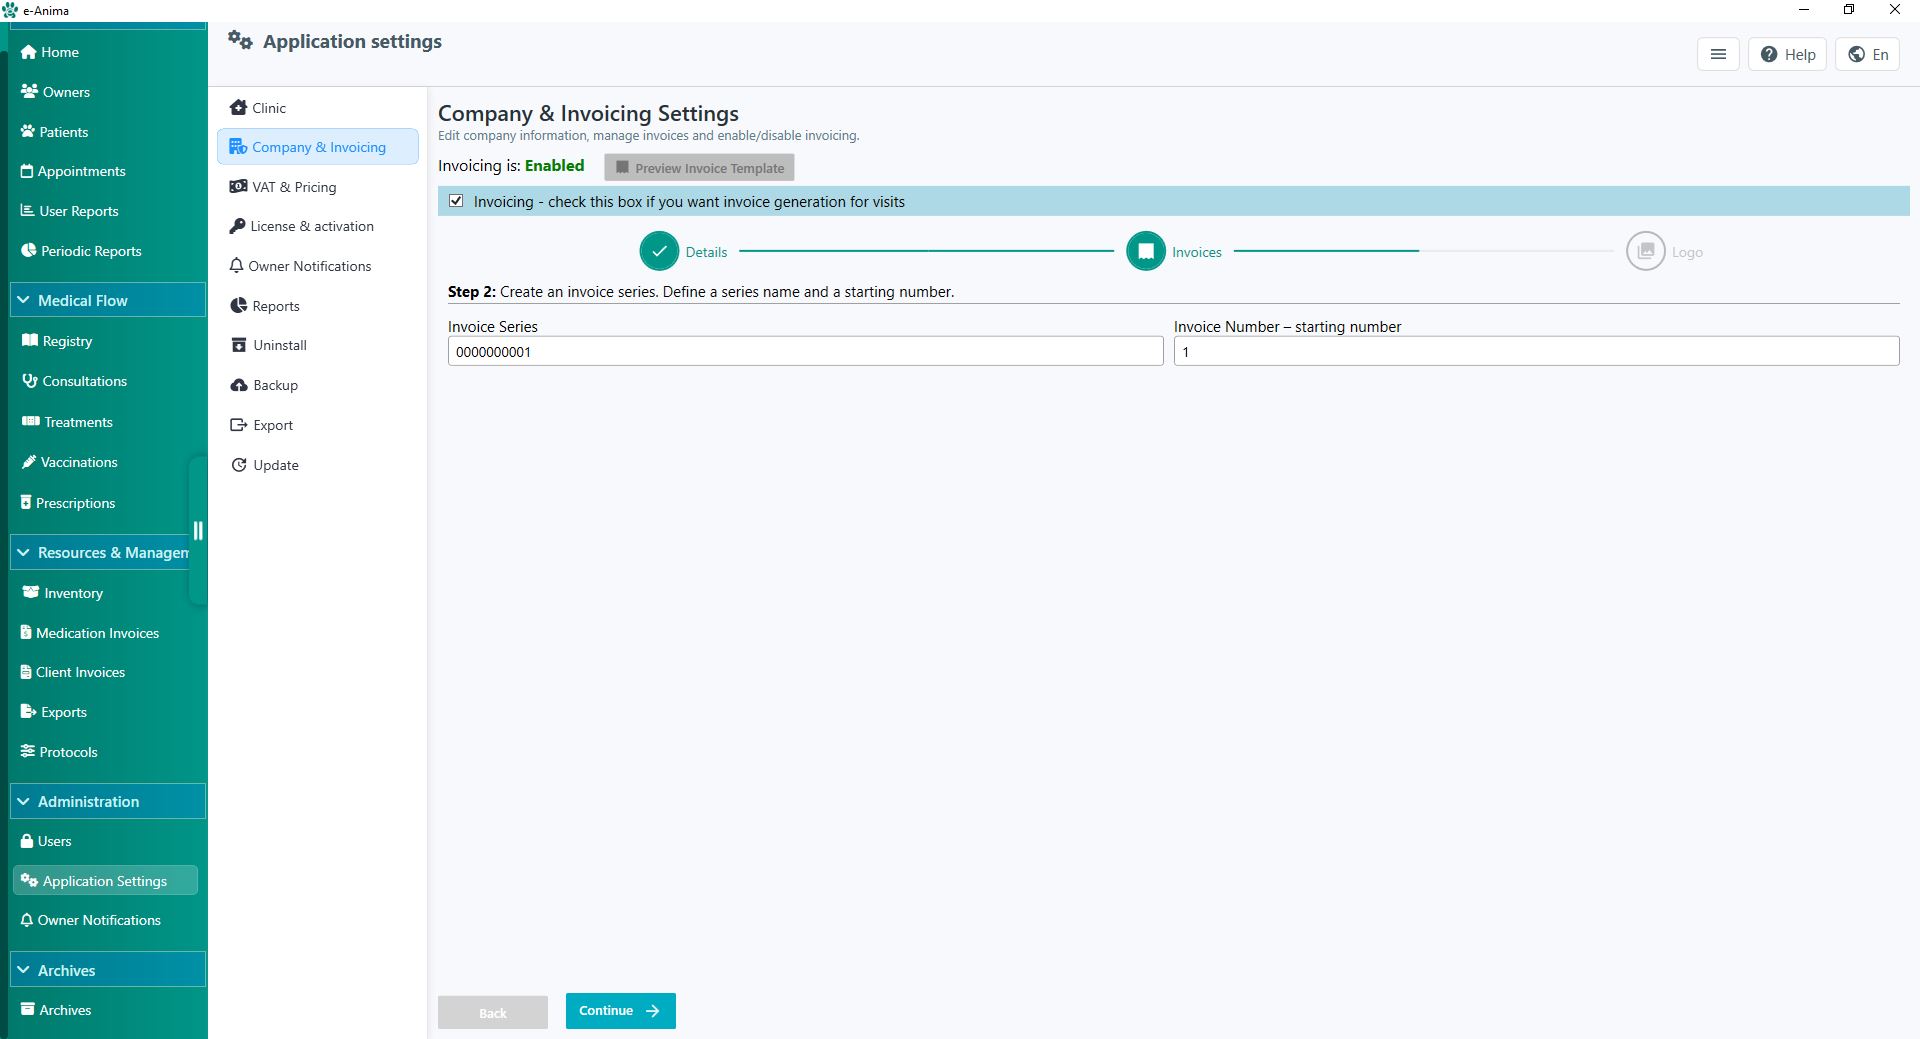Open the Uninstall option
Screen dimensions: 1920x1039
tap(279, 344)
